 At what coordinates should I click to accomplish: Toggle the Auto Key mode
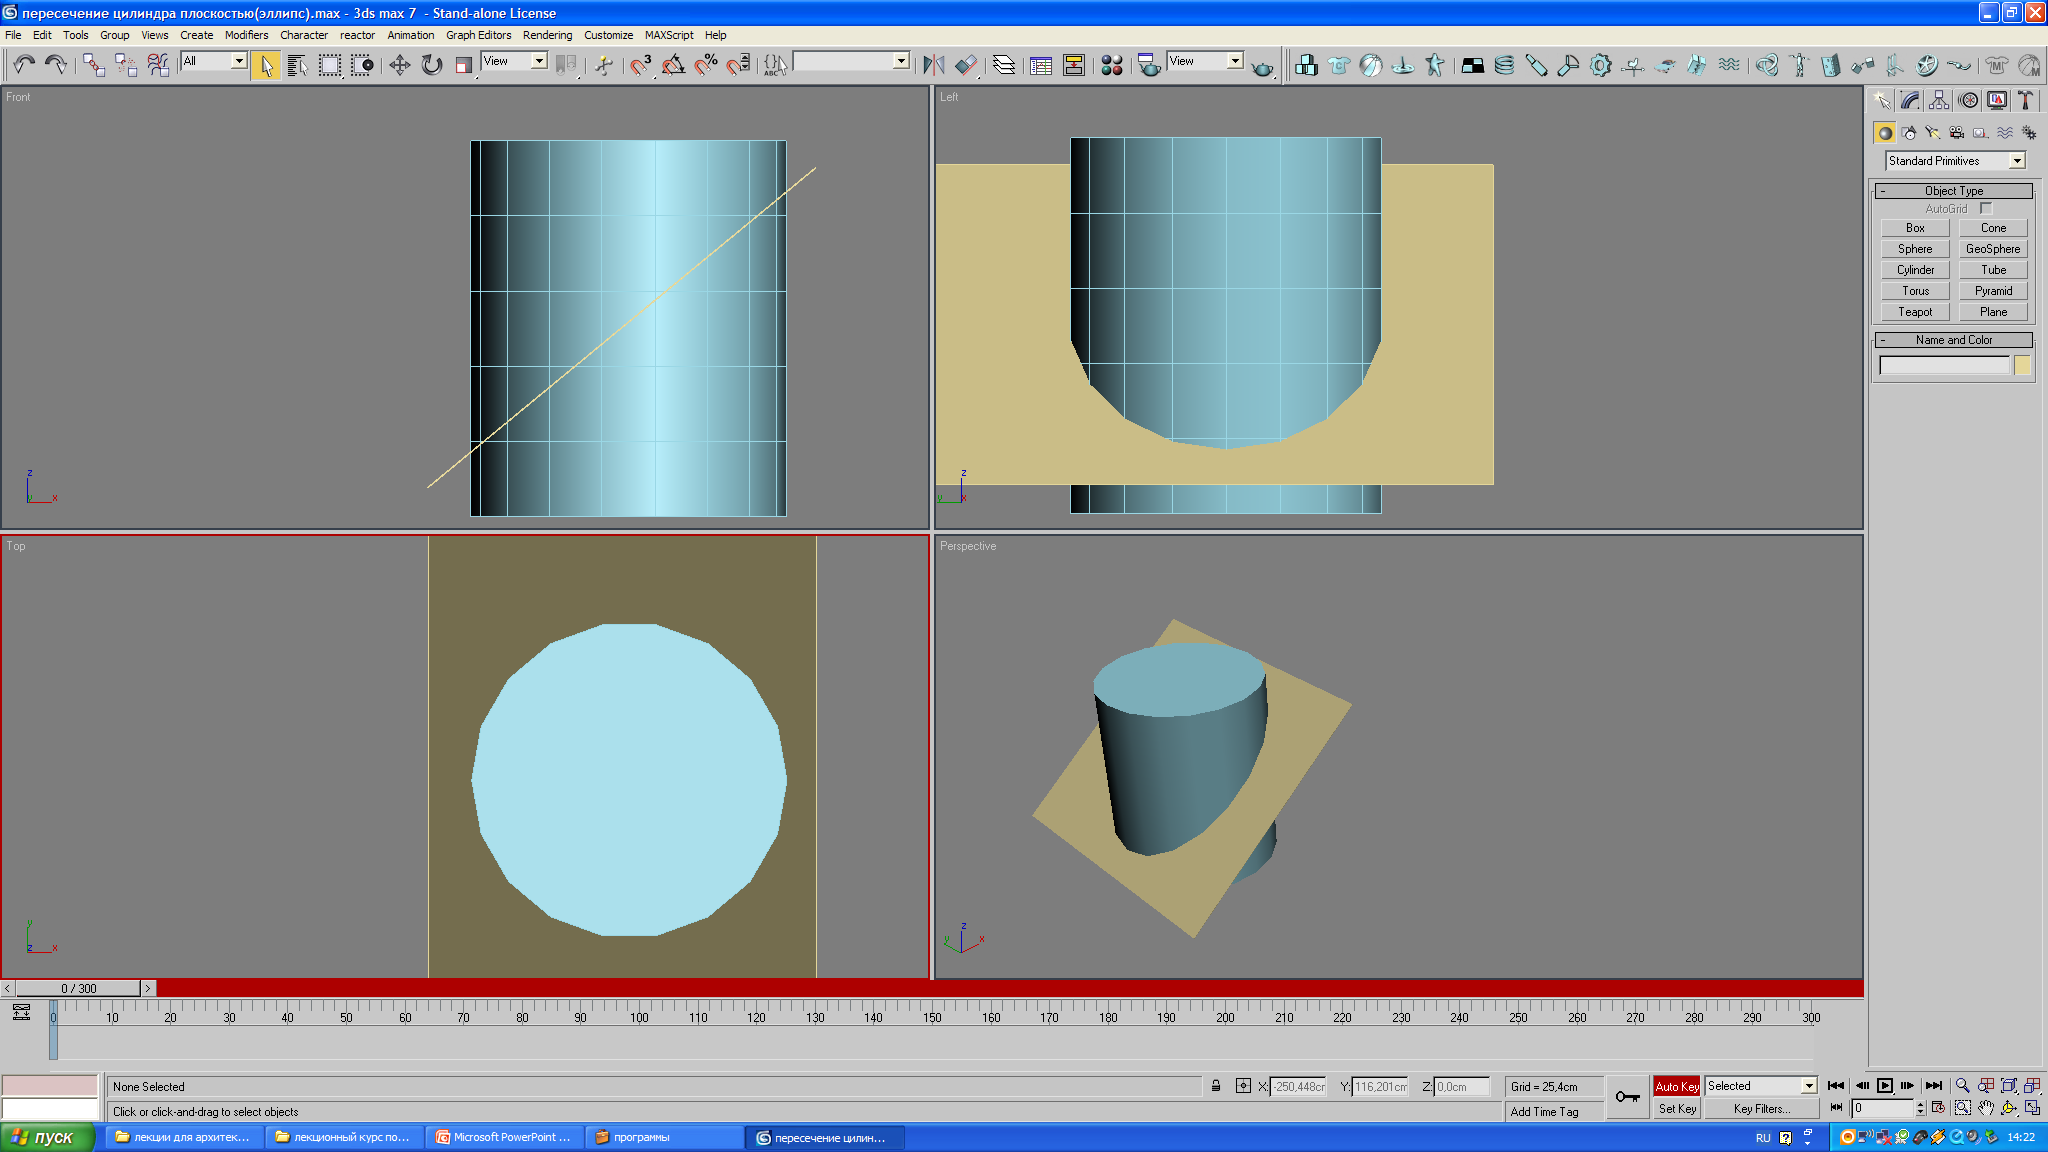tap(1676, 1086)
